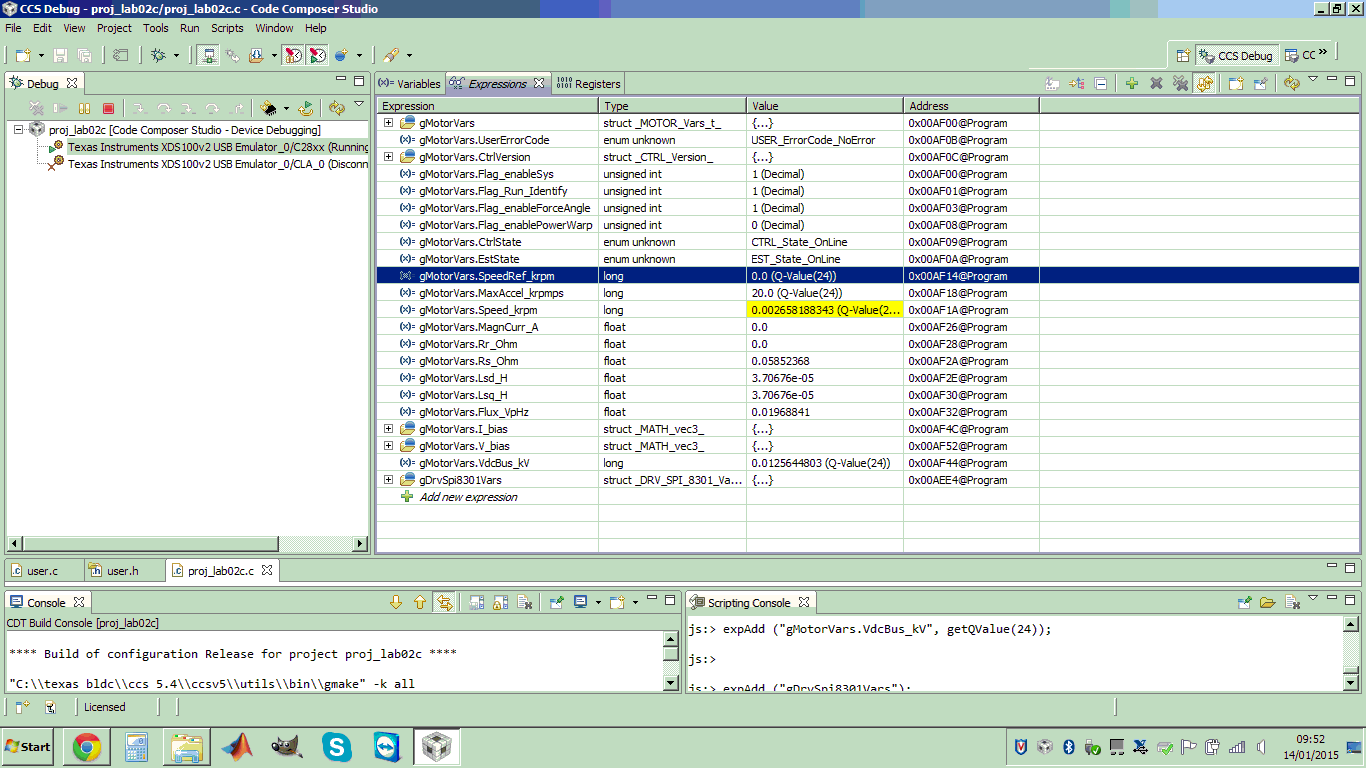Expand gMotorVars.CtrlVersion struct
Viewport: 1366px width, 768px height.
pos(388,157)
